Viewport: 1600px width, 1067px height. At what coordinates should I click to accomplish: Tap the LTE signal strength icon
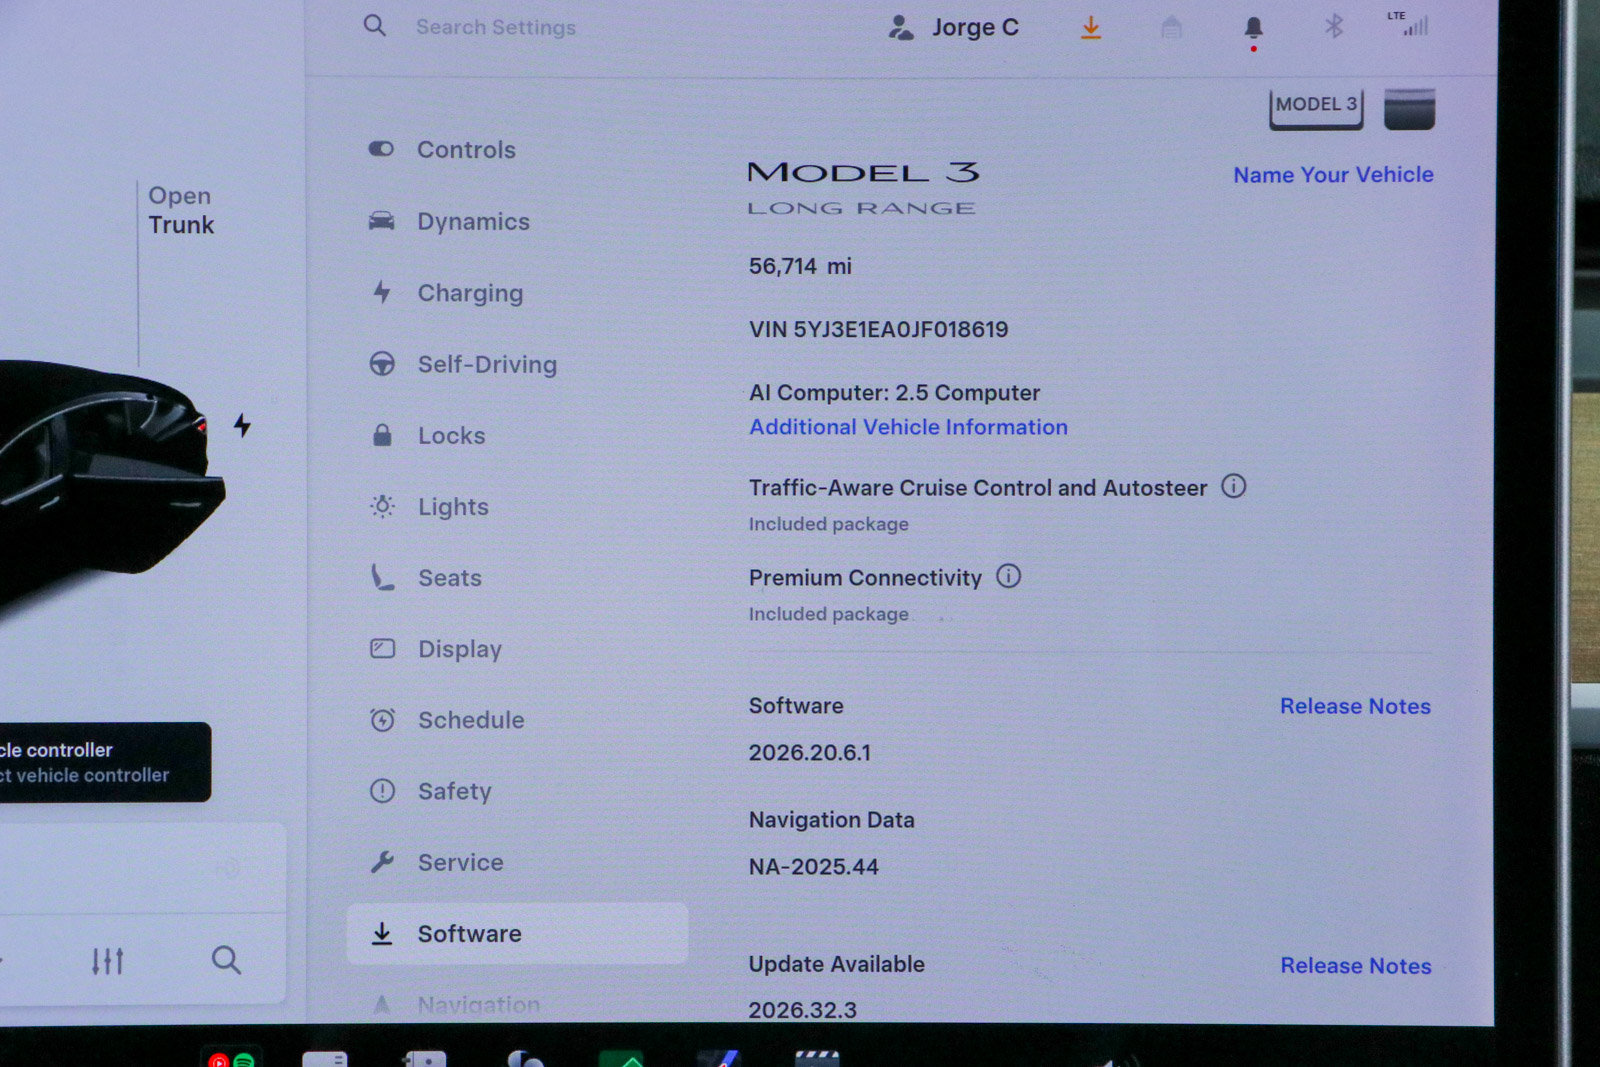[1409, 23]
